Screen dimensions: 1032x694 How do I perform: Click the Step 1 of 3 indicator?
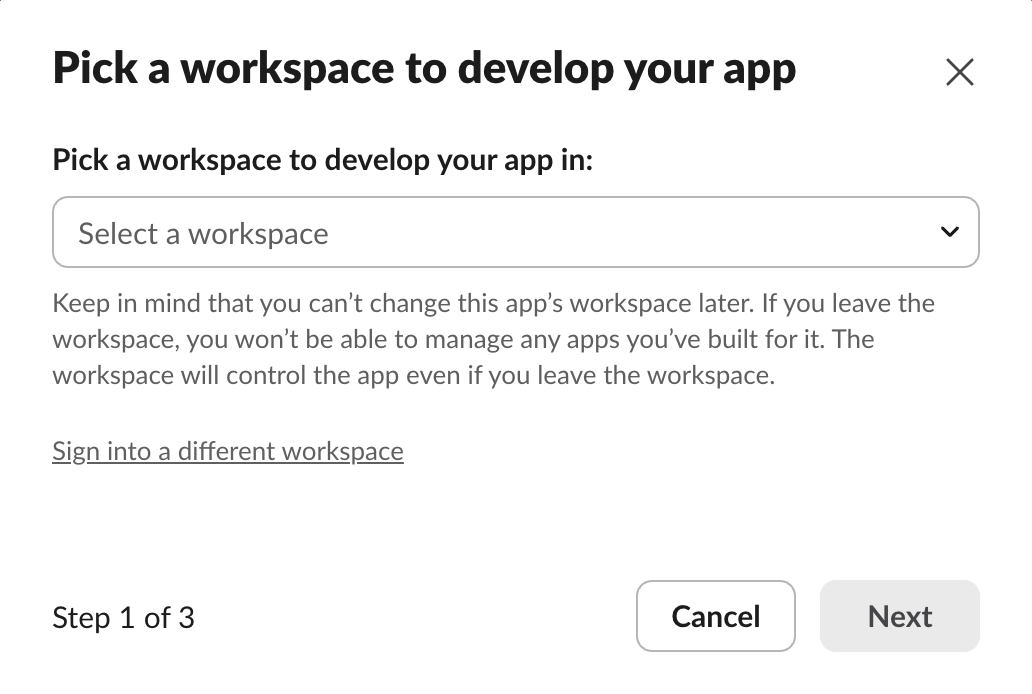click(x=124, y=618)
